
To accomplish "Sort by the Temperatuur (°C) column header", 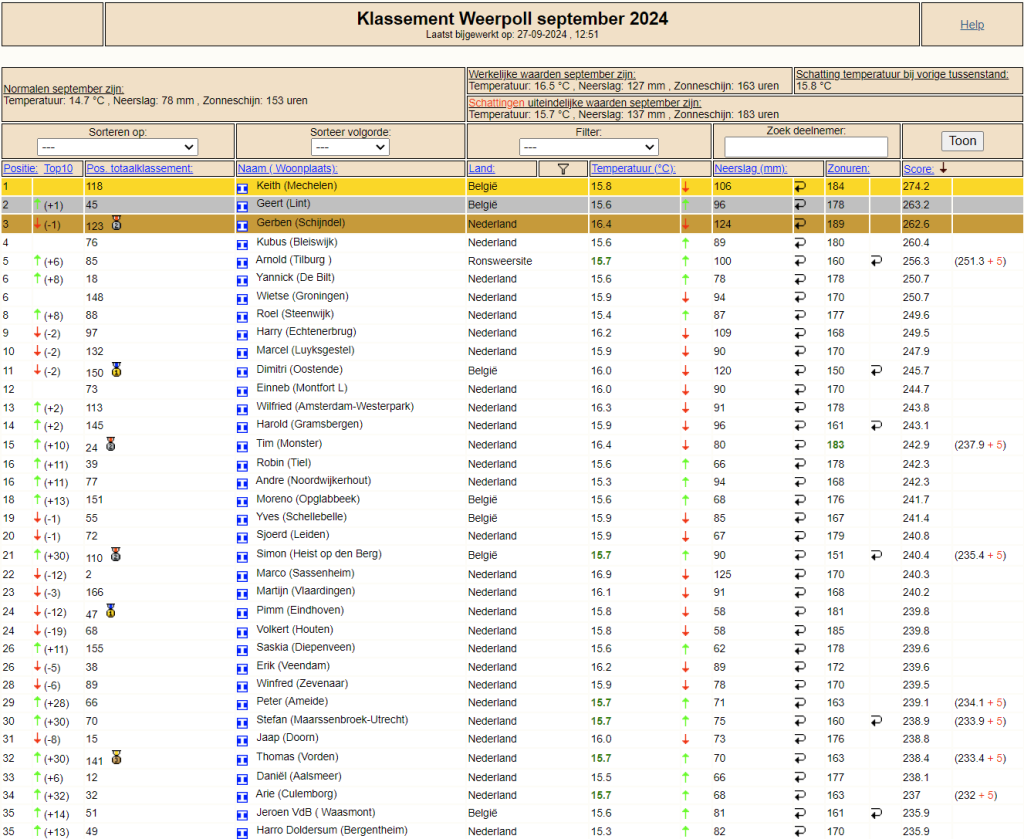I will 633,168.
